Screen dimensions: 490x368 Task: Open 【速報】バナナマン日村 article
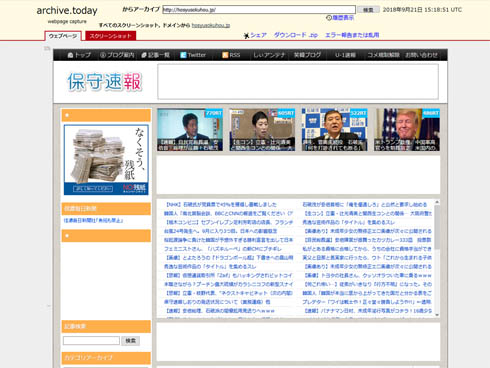tap(367, 311)
